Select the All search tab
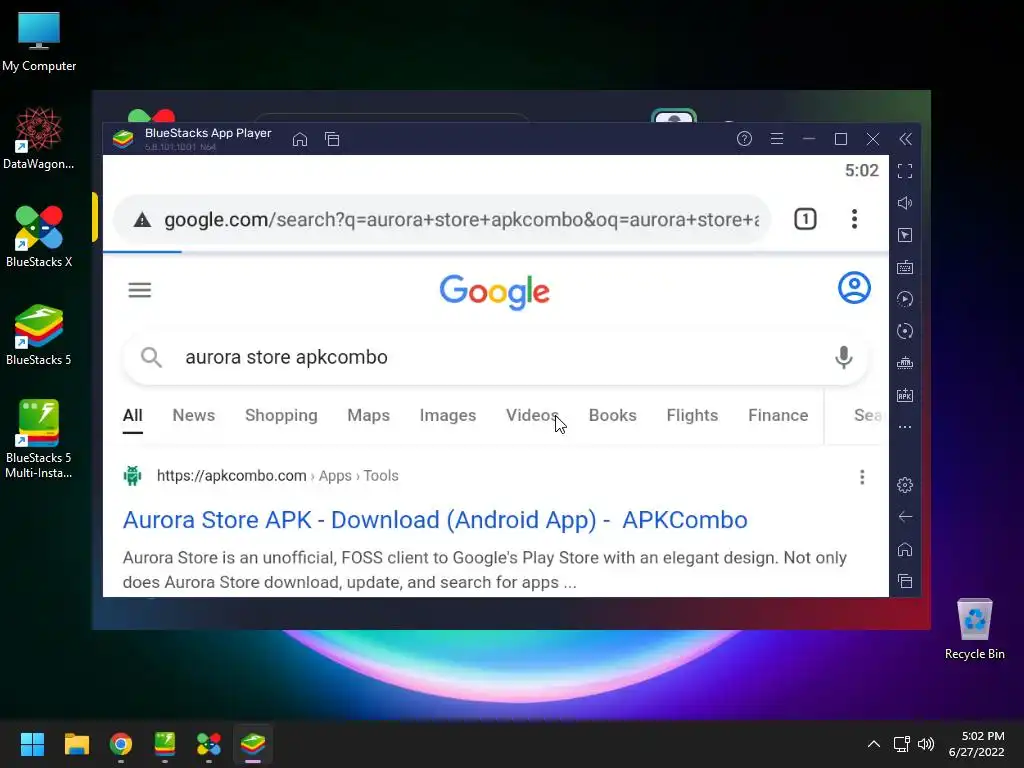 point(133,416)
